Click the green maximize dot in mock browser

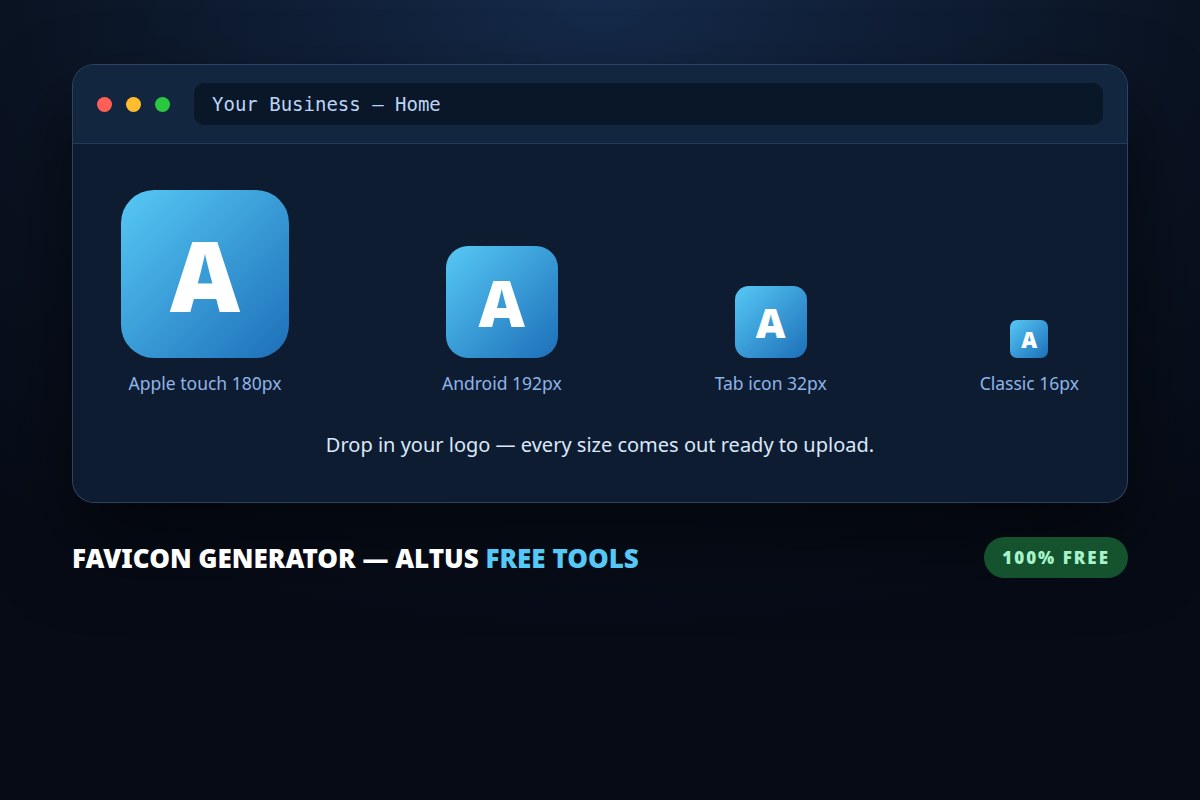tap(162, 104)
